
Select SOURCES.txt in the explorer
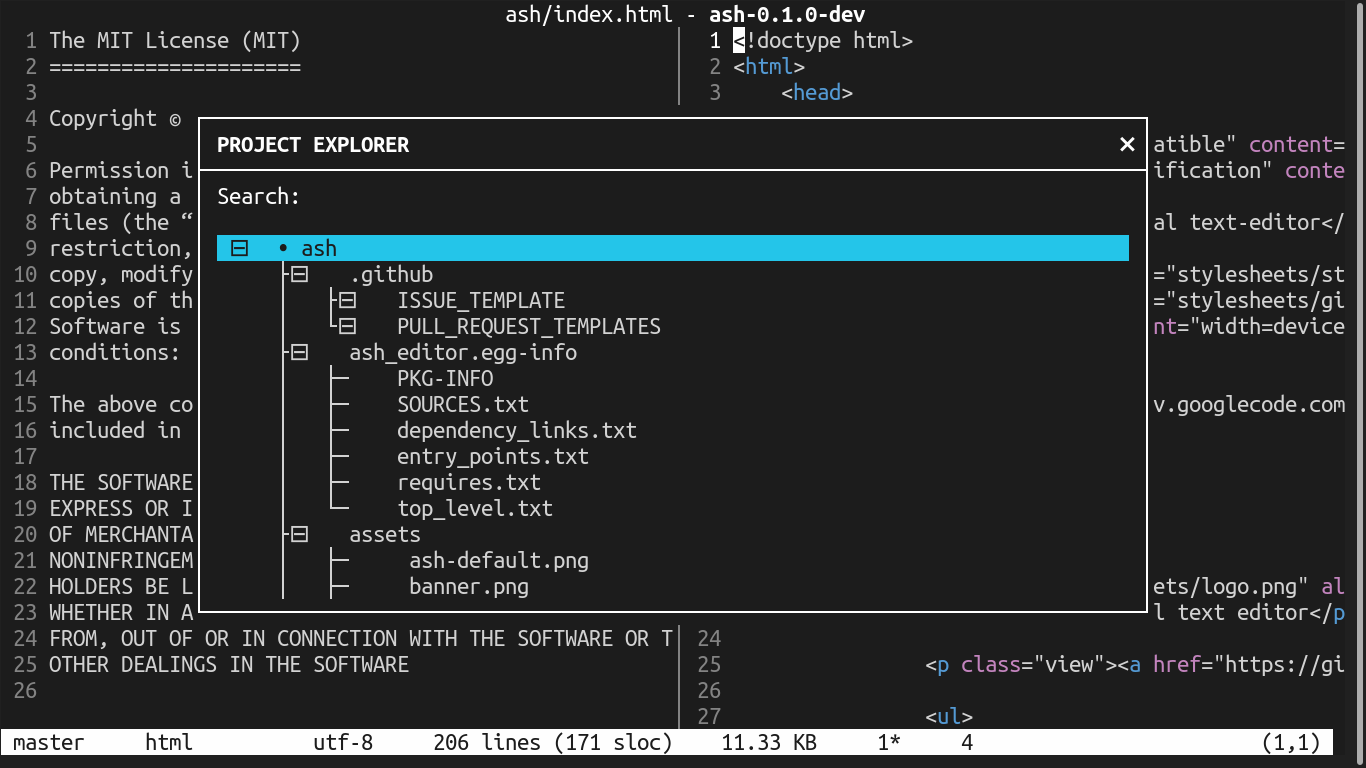[463, 404]
